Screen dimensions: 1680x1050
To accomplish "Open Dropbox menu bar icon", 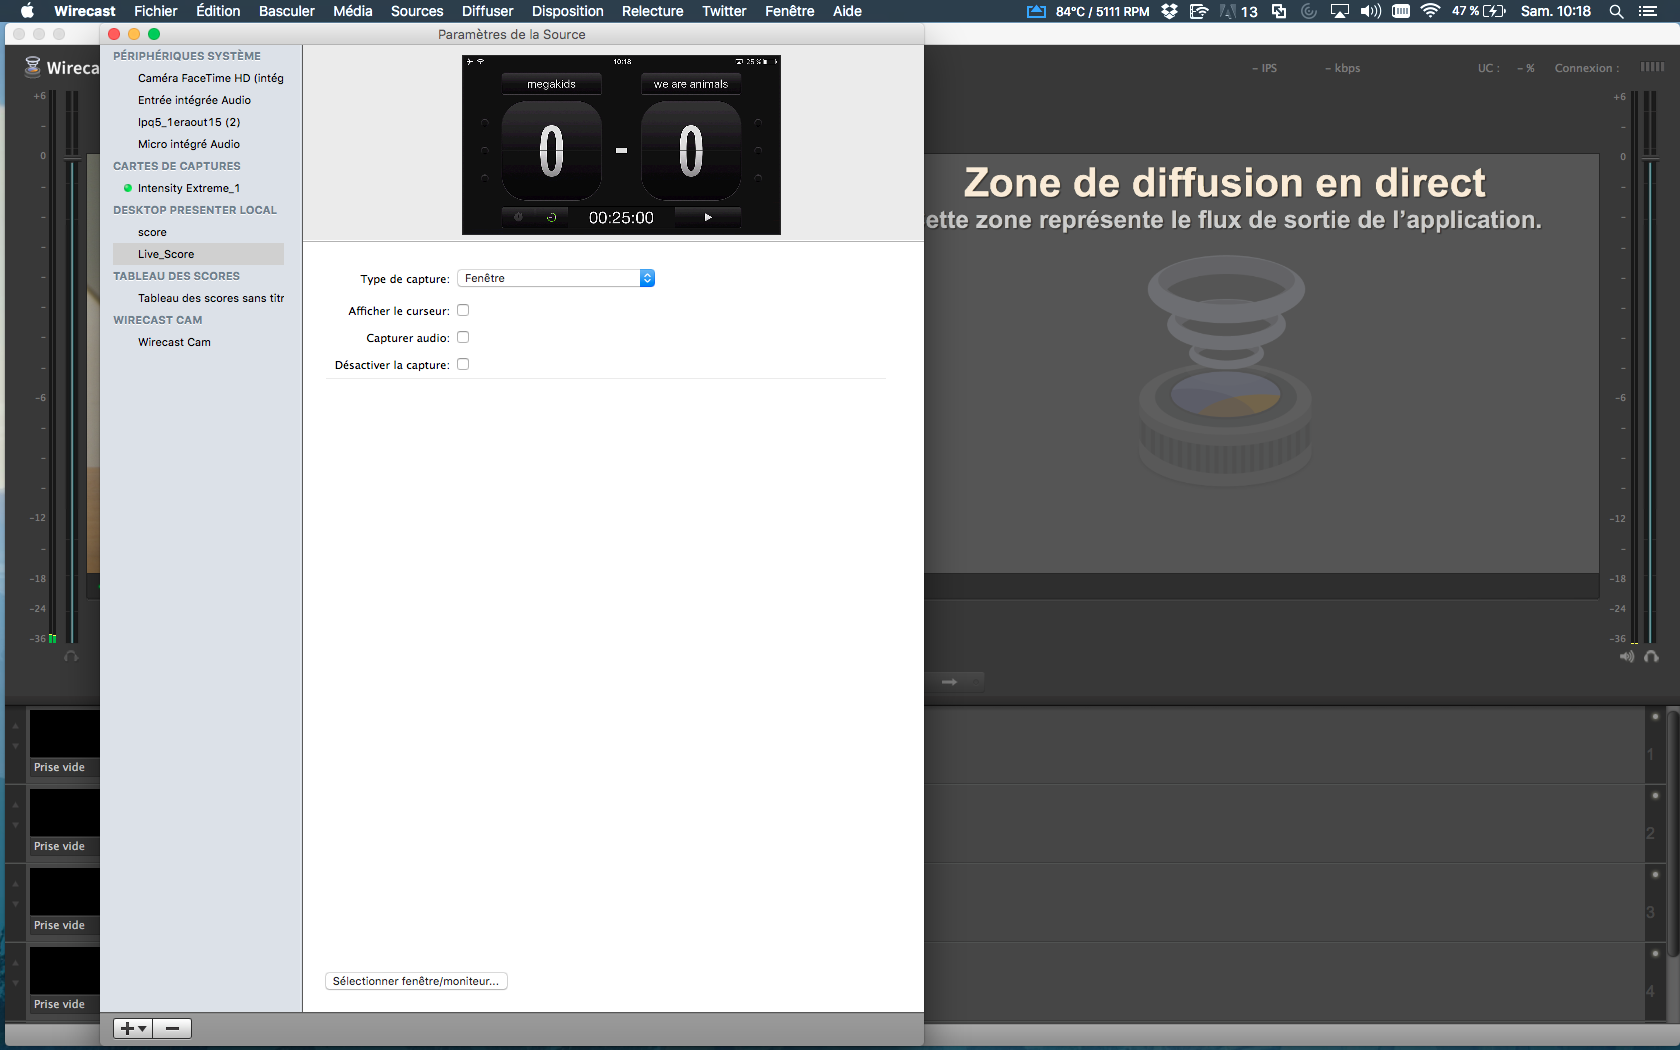I will click(1169, 11).
